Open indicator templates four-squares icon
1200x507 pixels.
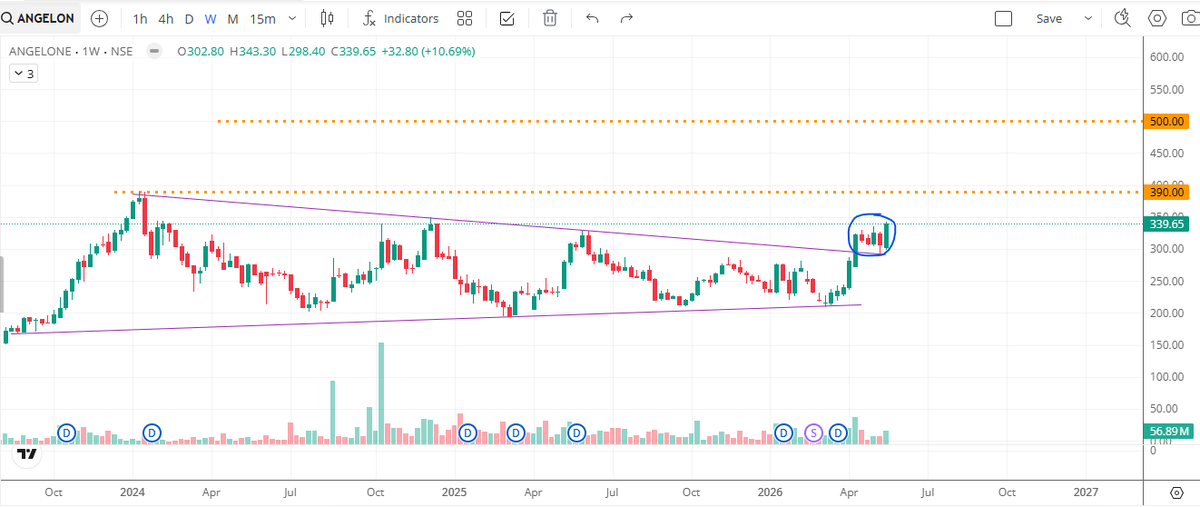(464, 18)
